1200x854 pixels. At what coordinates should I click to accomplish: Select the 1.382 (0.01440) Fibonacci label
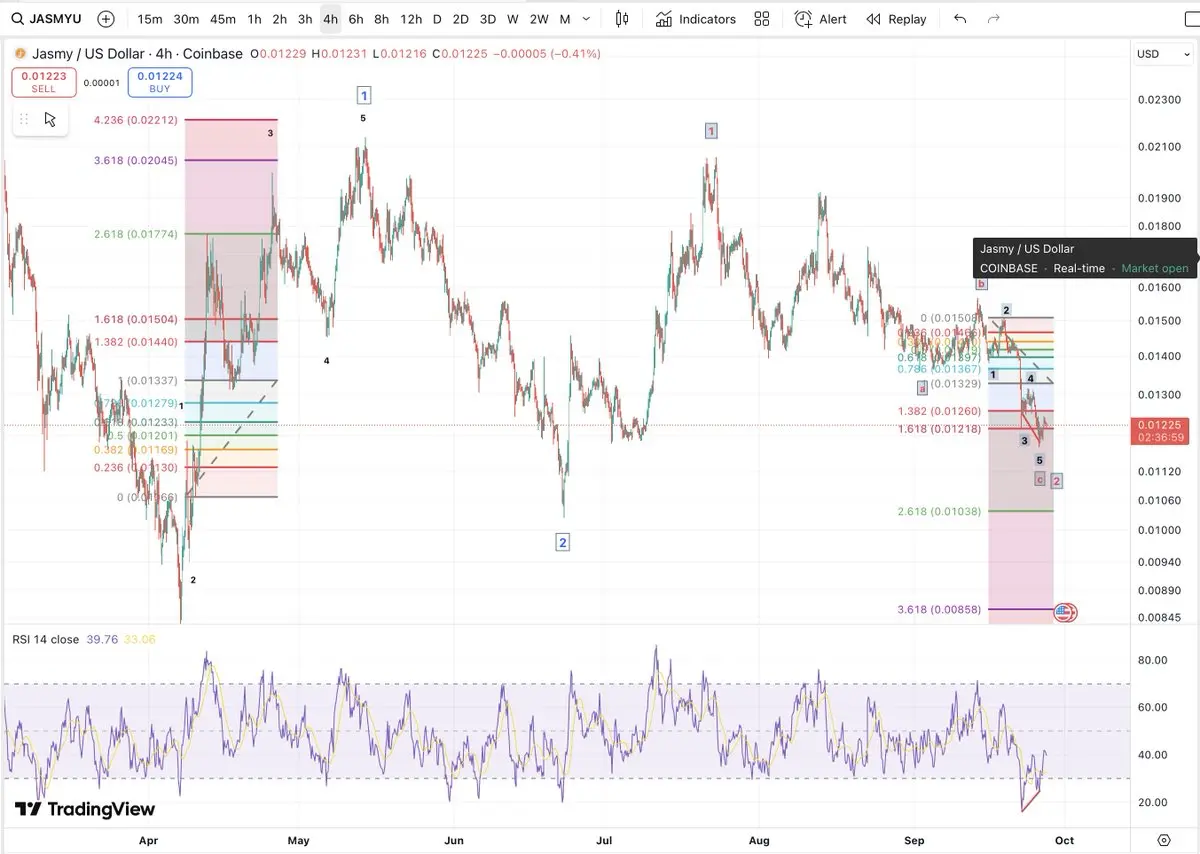[x=136, y=342]
